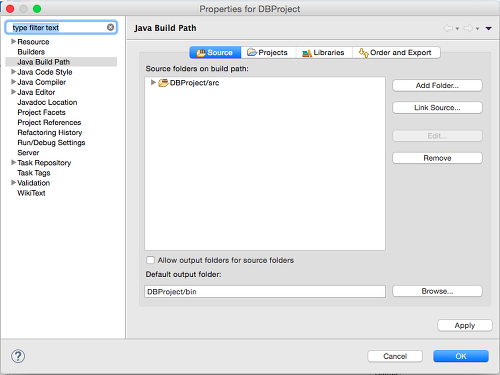Confirm with the OK button
The height and width of the screenshot is (375, 500).
click(x=461, y=356)
